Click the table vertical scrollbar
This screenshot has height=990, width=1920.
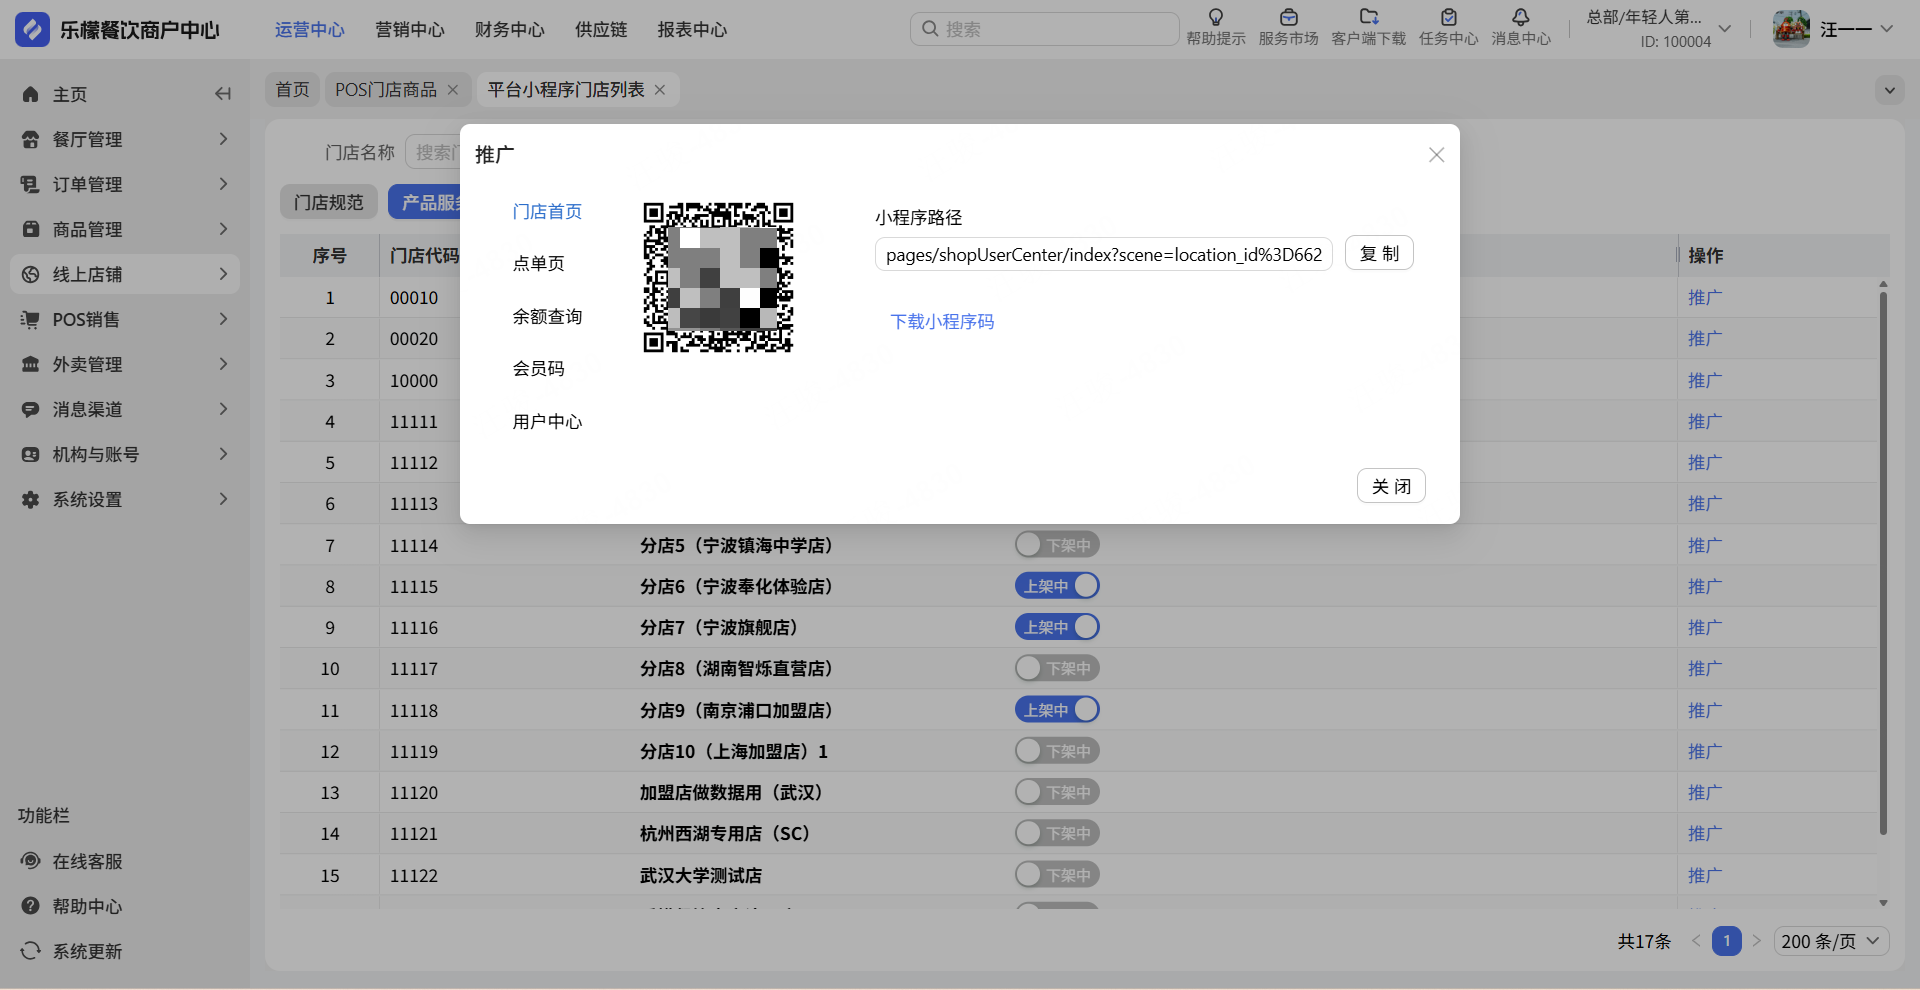coord(1883,562)
